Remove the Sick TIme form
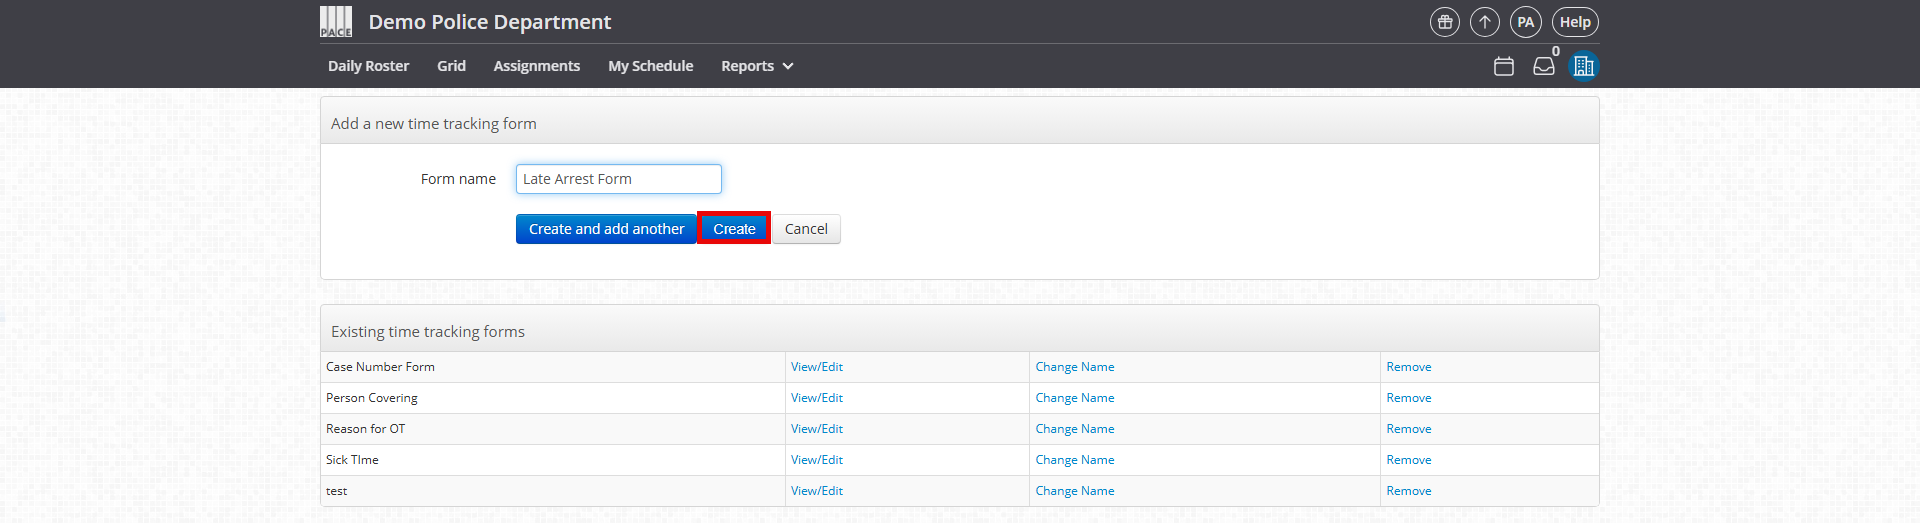Viewport: 1920px width, 523px height. tap(1409, 460)
